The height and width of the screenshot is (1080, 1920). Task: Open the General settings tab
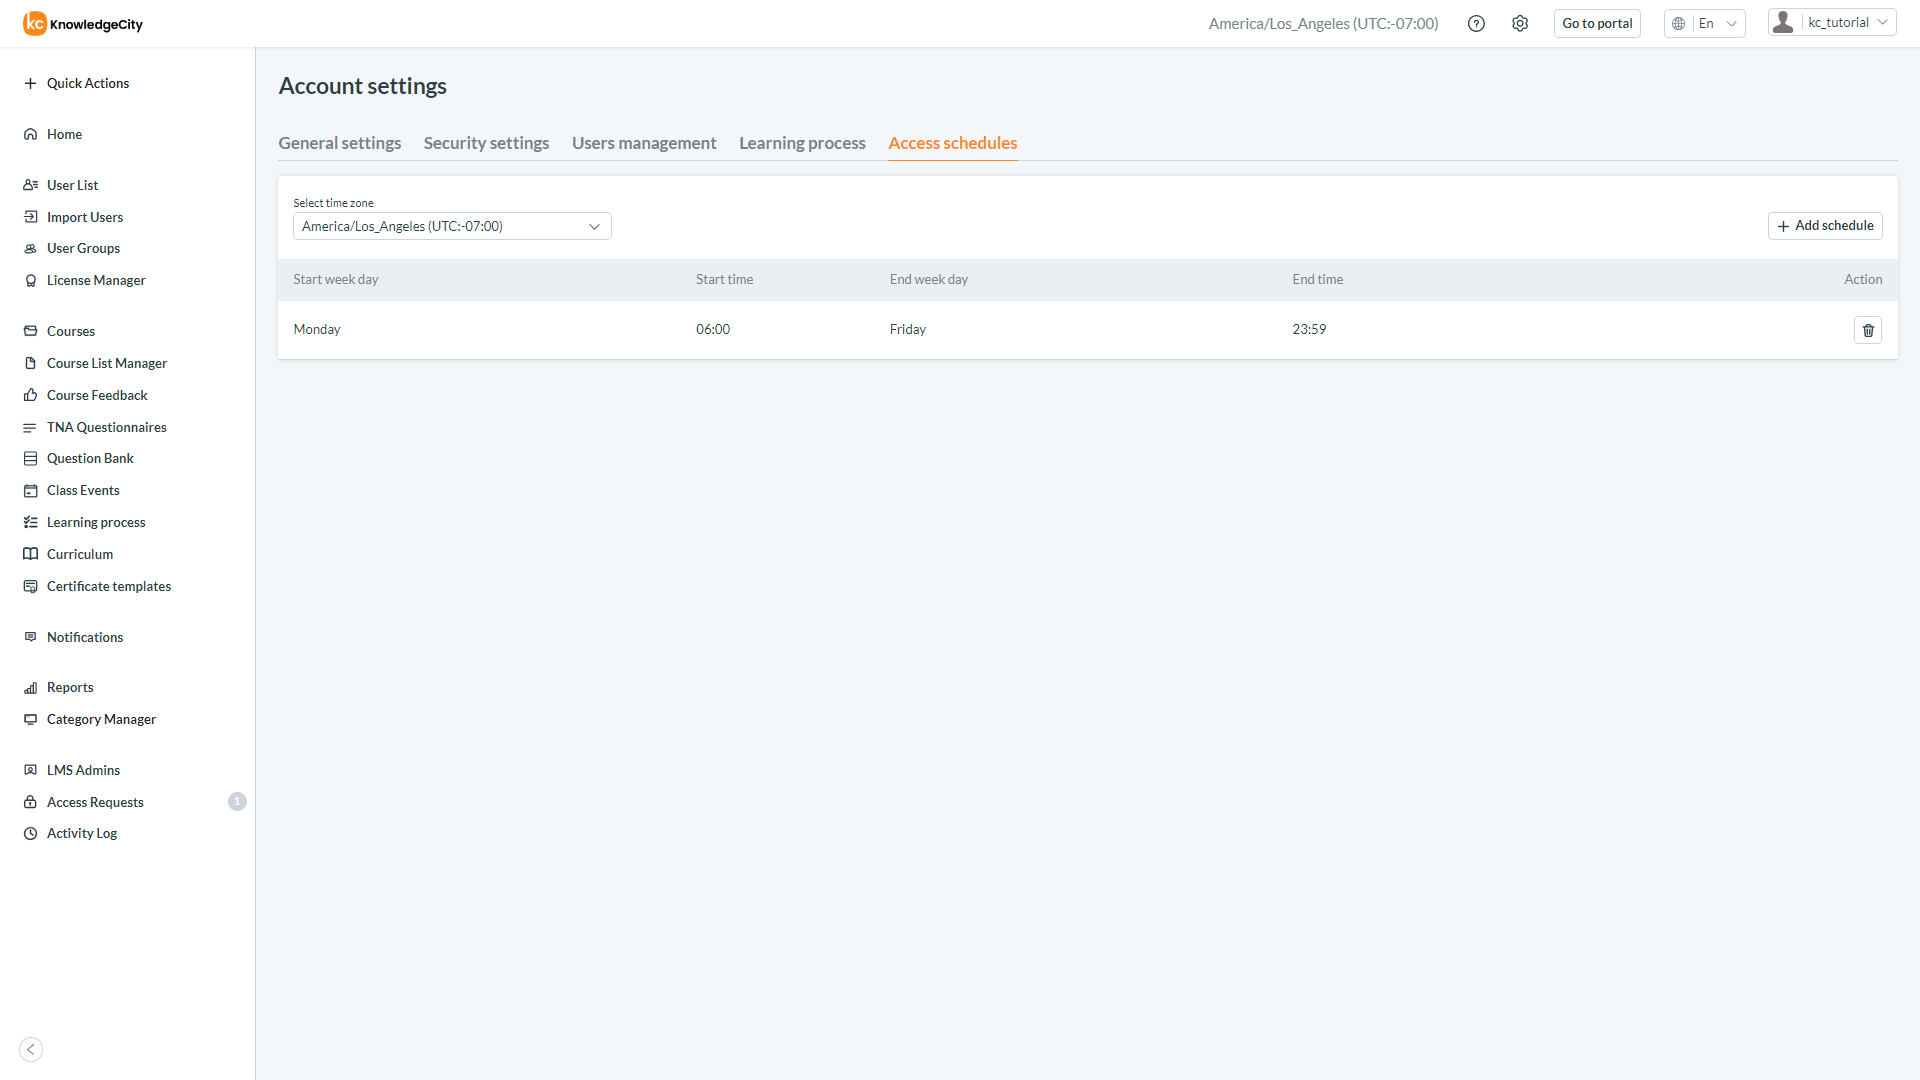[x=339, y=143]
